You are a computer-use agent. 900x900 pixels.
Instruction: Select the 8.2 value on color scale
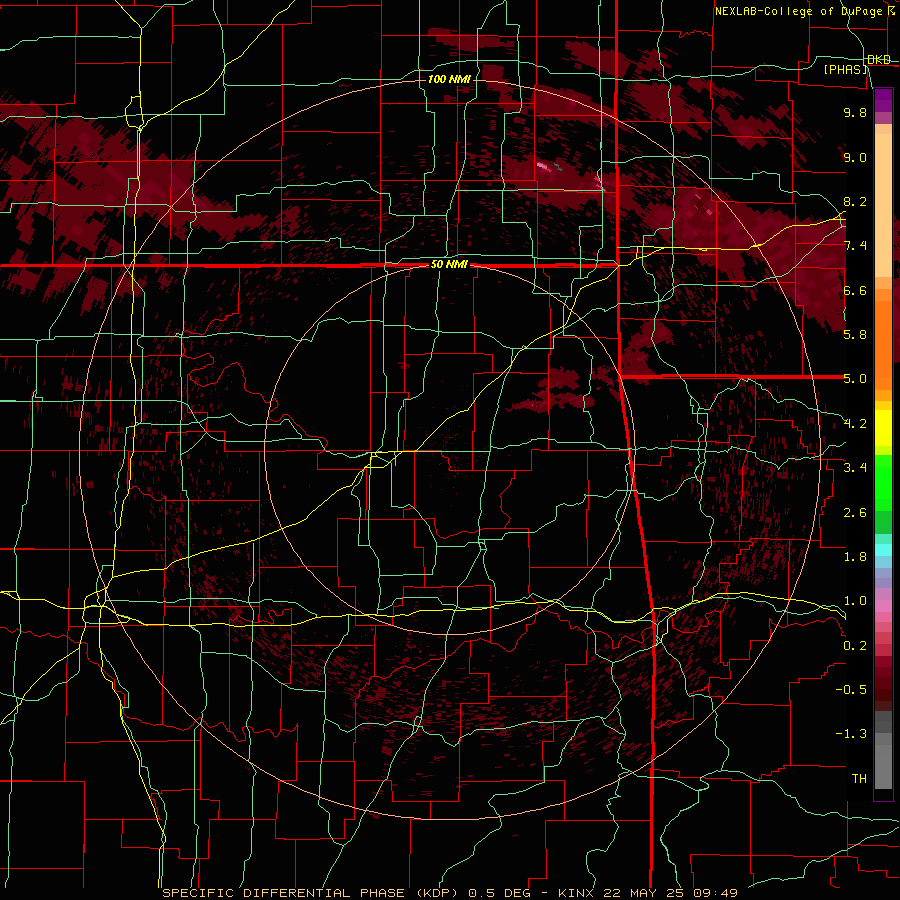[x=855, y=201]
